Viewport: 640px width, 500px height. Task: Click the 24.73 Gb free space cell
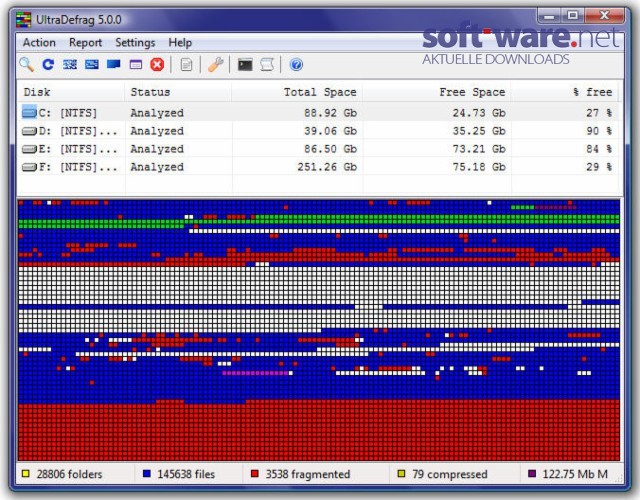(479, 113)
